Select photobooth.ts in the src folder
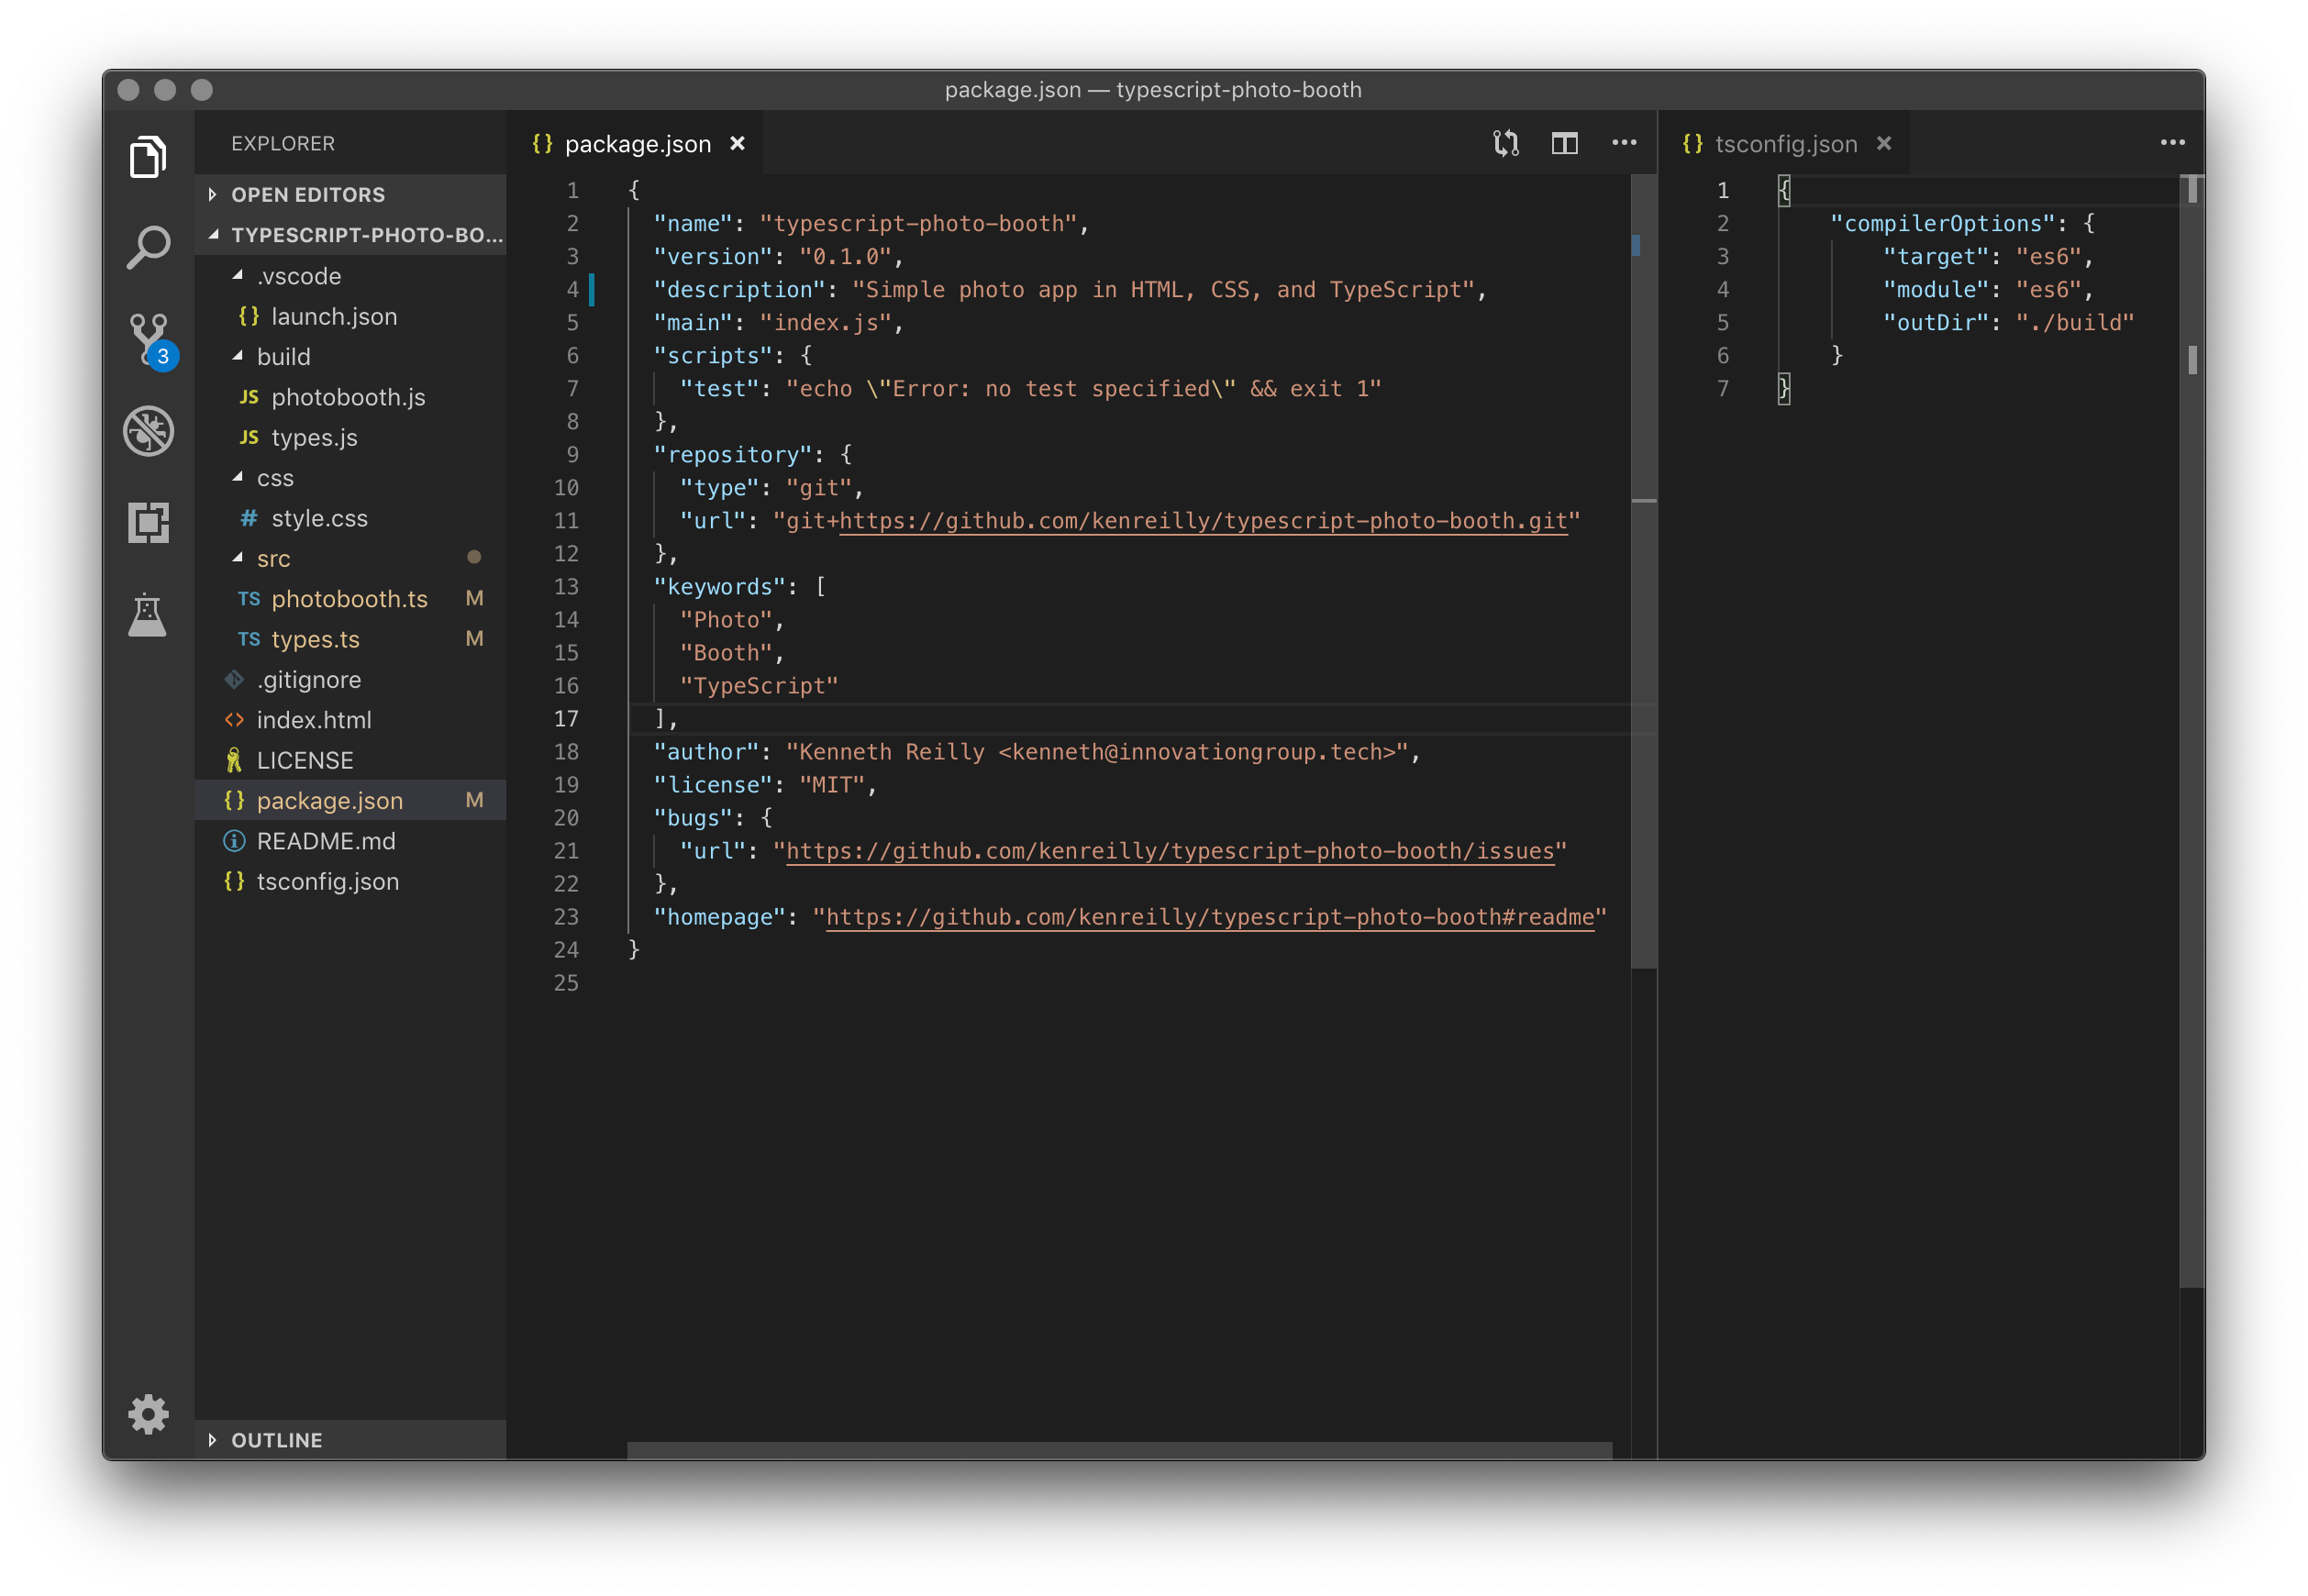The width and height of the screenshot is (2308, 1596). pos(350,598)
